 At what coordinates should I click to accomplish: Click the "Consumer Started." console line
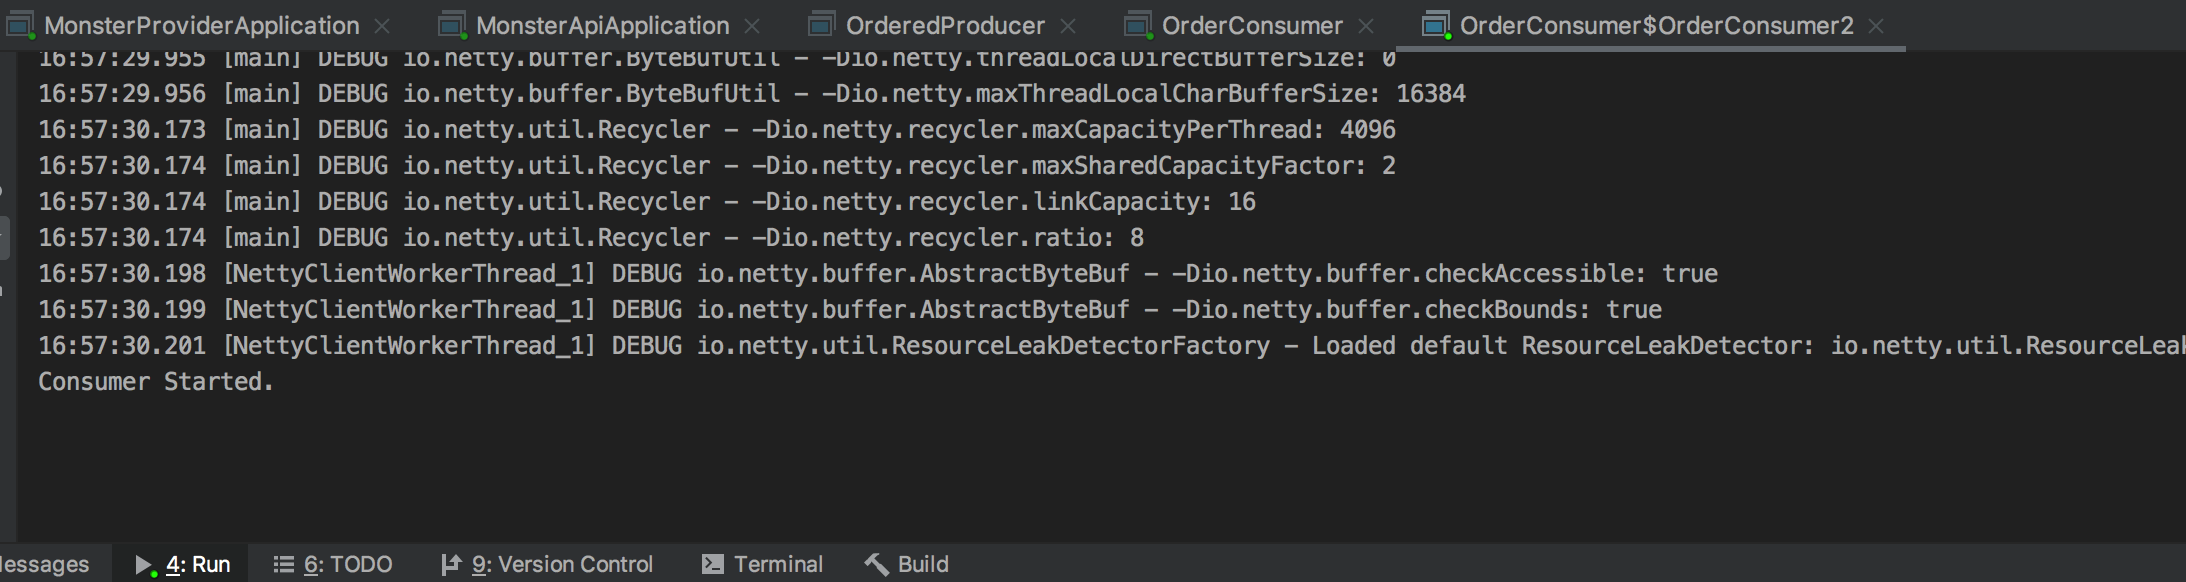(x=156, y=382)
